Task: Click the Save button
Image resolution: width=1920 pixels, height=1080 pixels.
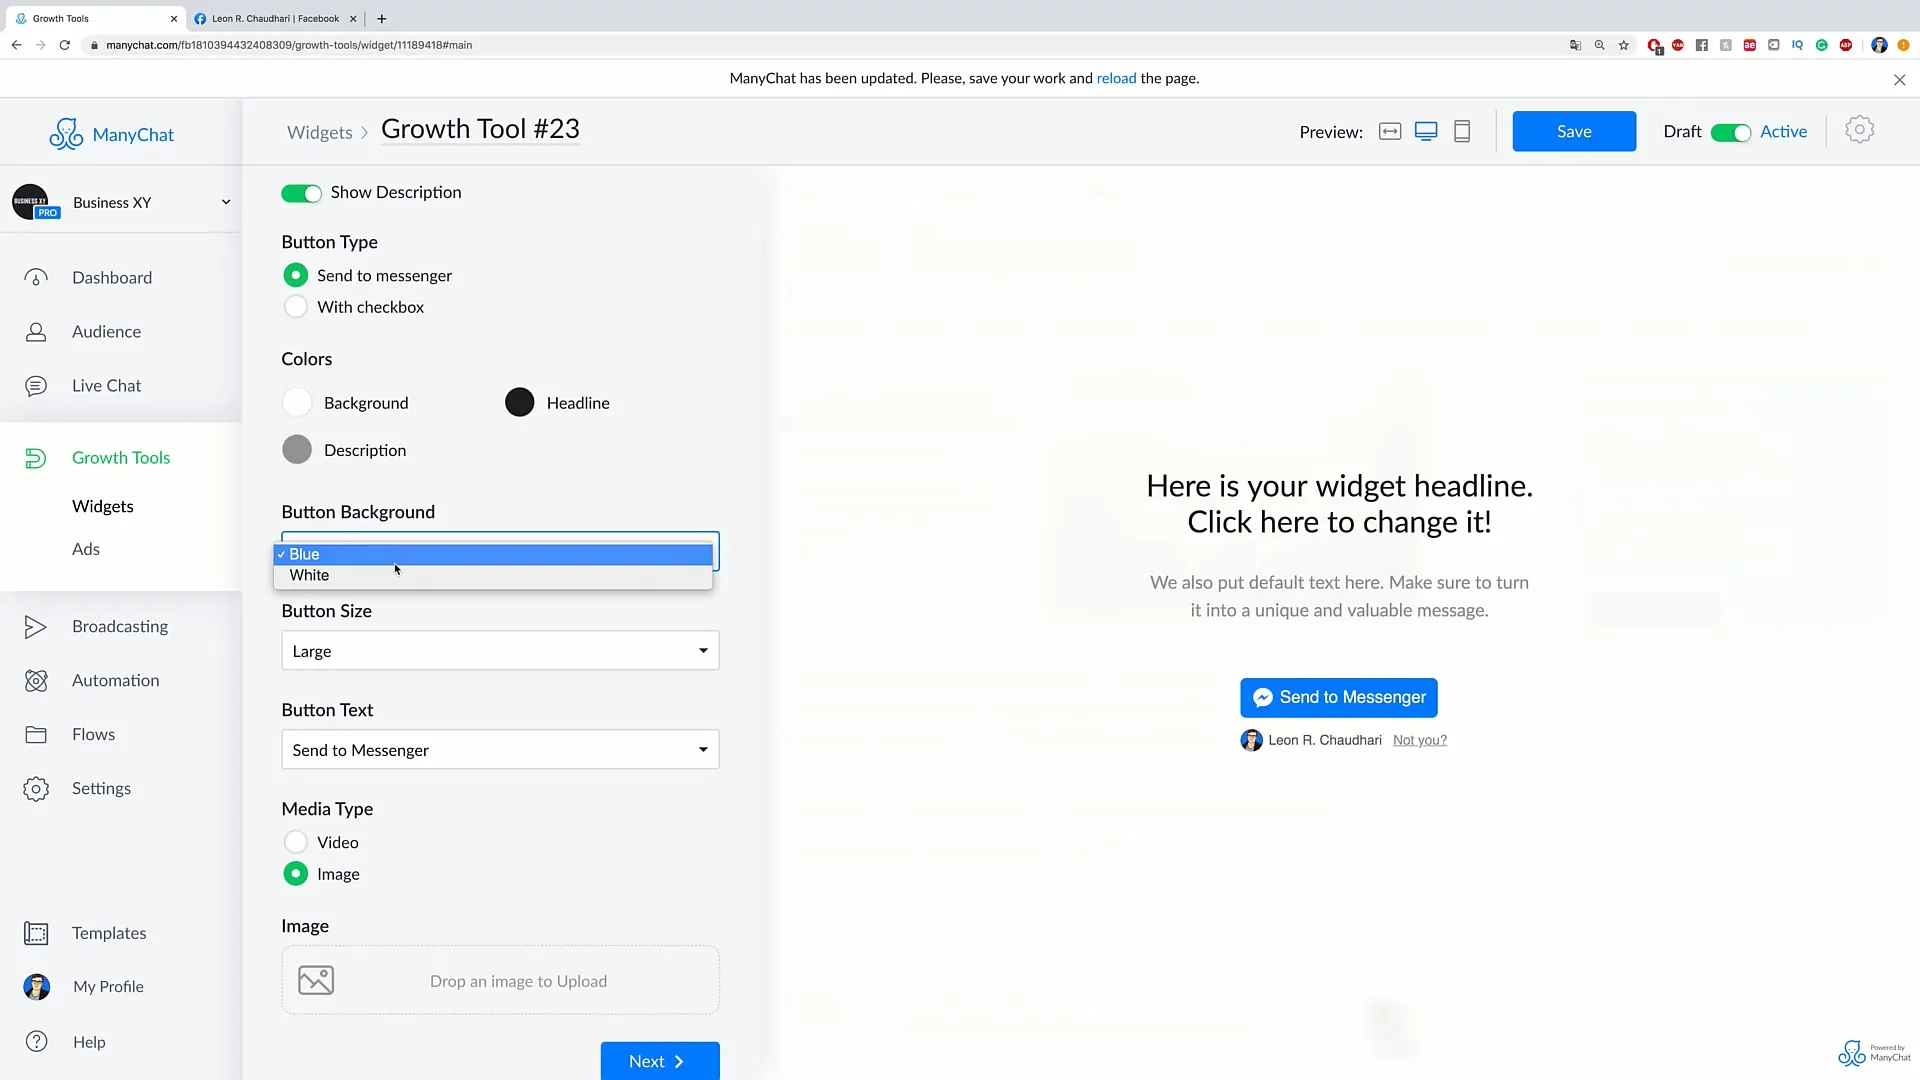Action: 1574,131
